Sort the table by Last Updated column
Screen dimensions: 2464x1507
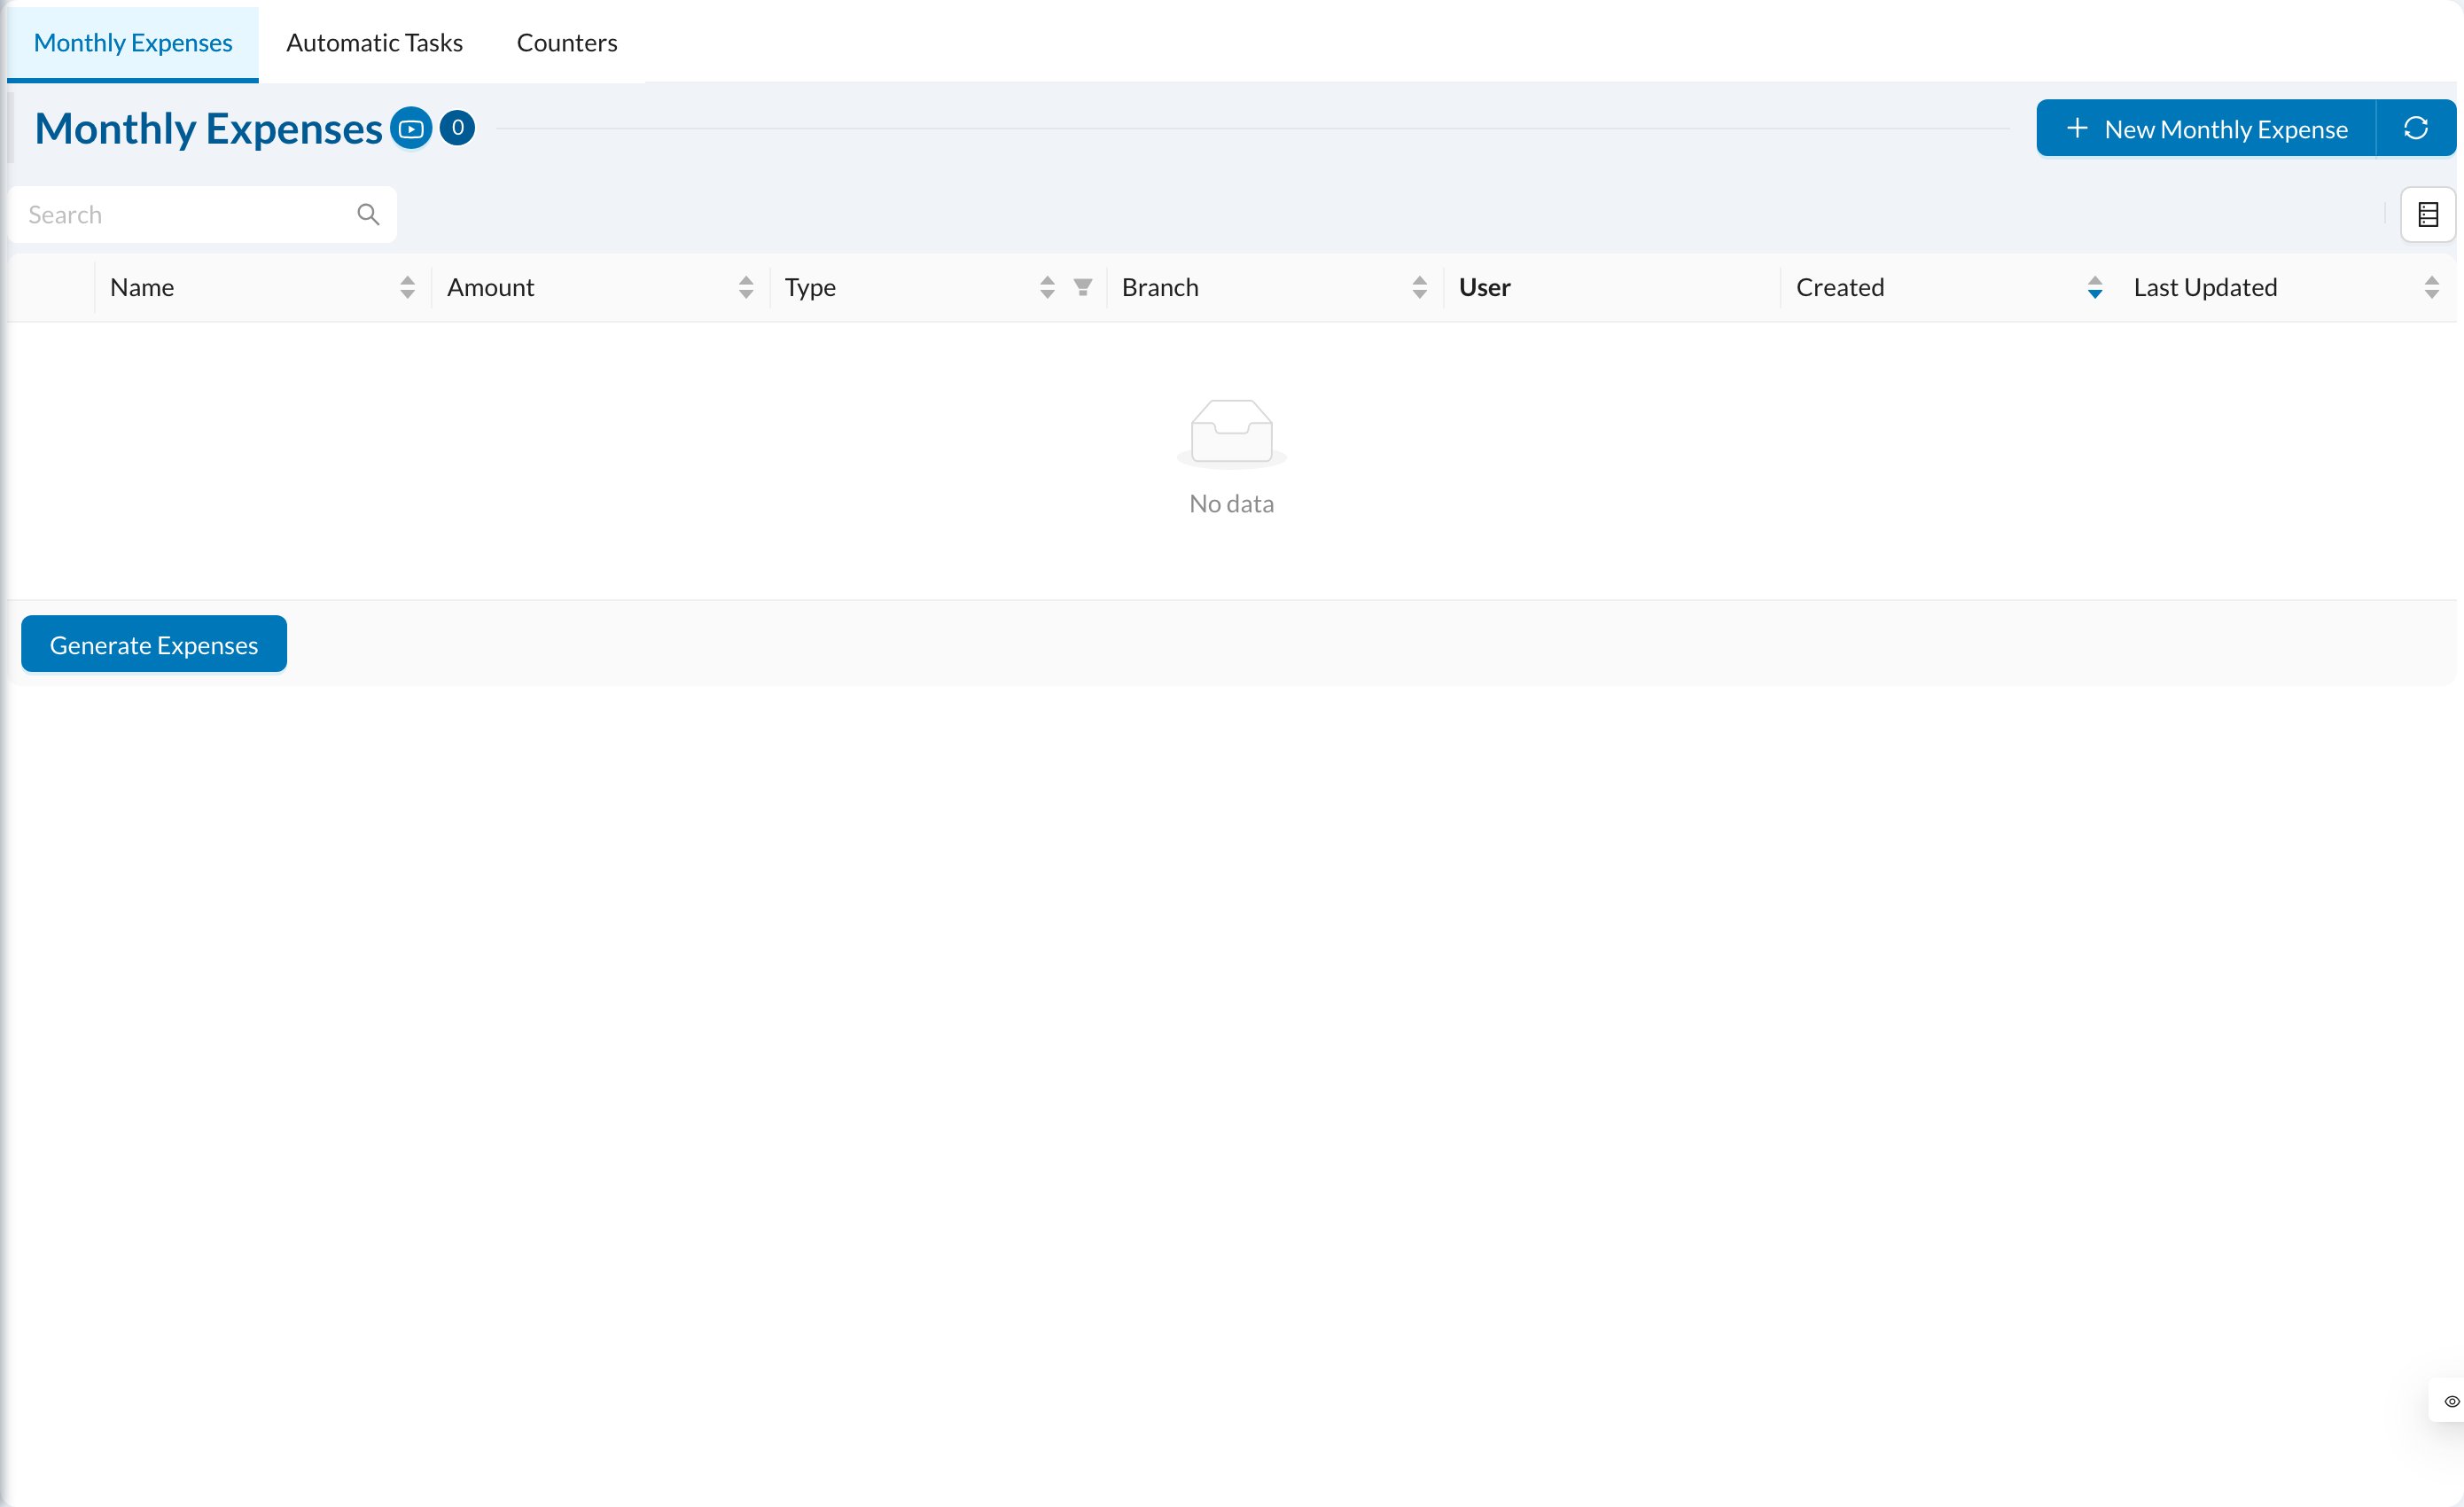coord(2432,288)
